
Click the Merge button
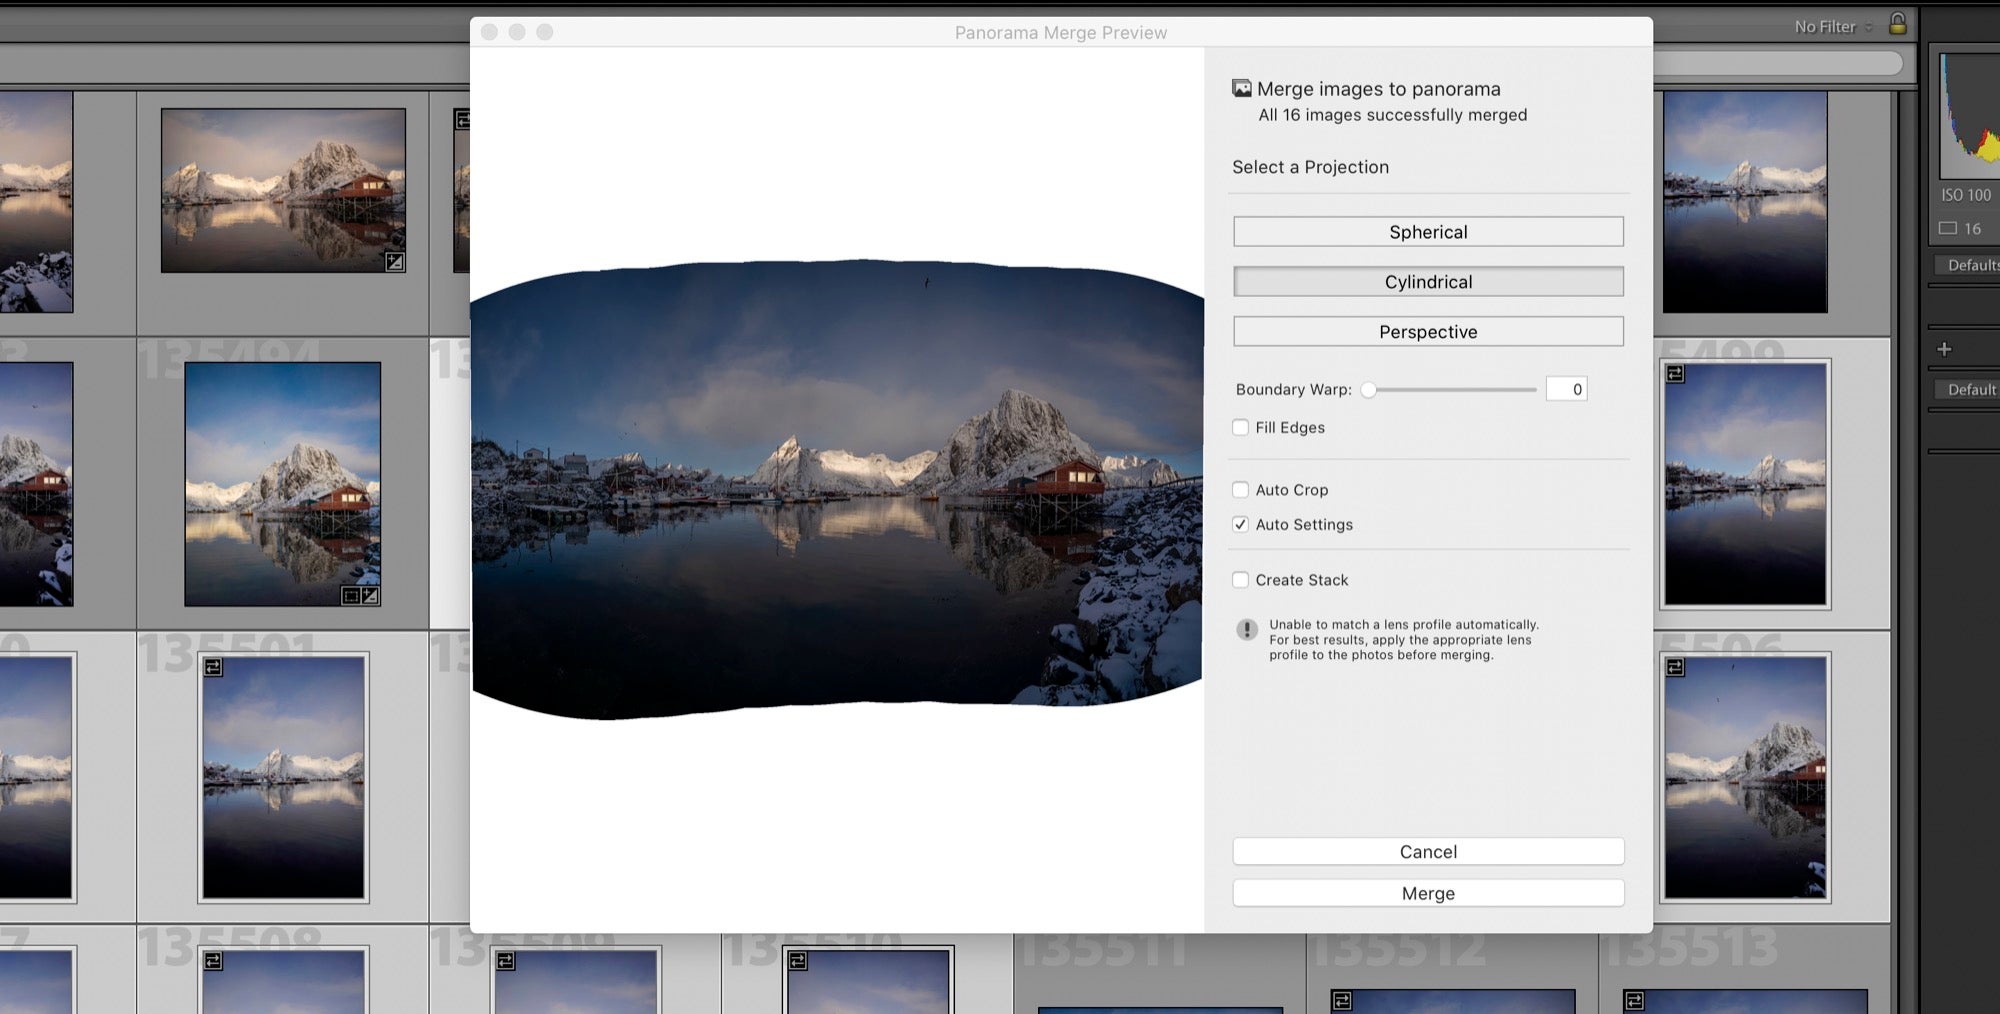click(1428, 893)
